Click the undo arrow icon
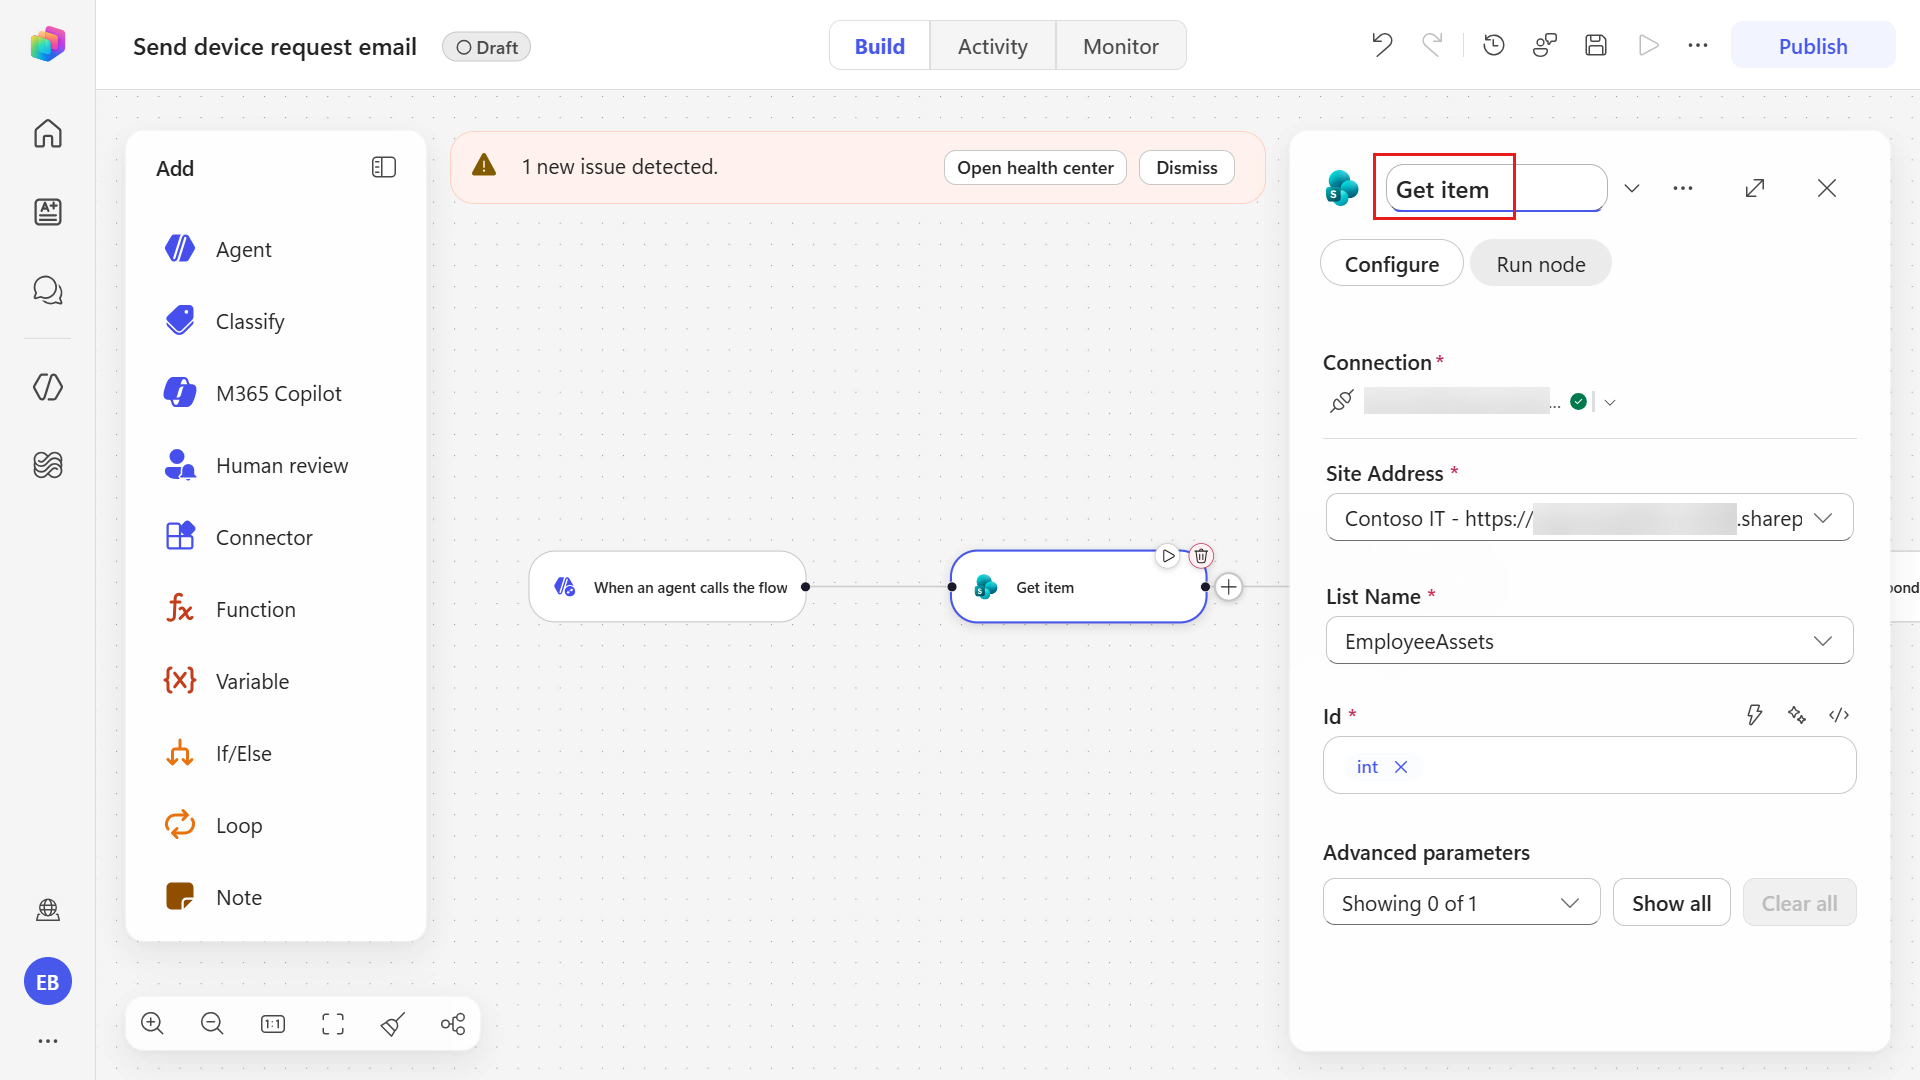 (1382, 45)
